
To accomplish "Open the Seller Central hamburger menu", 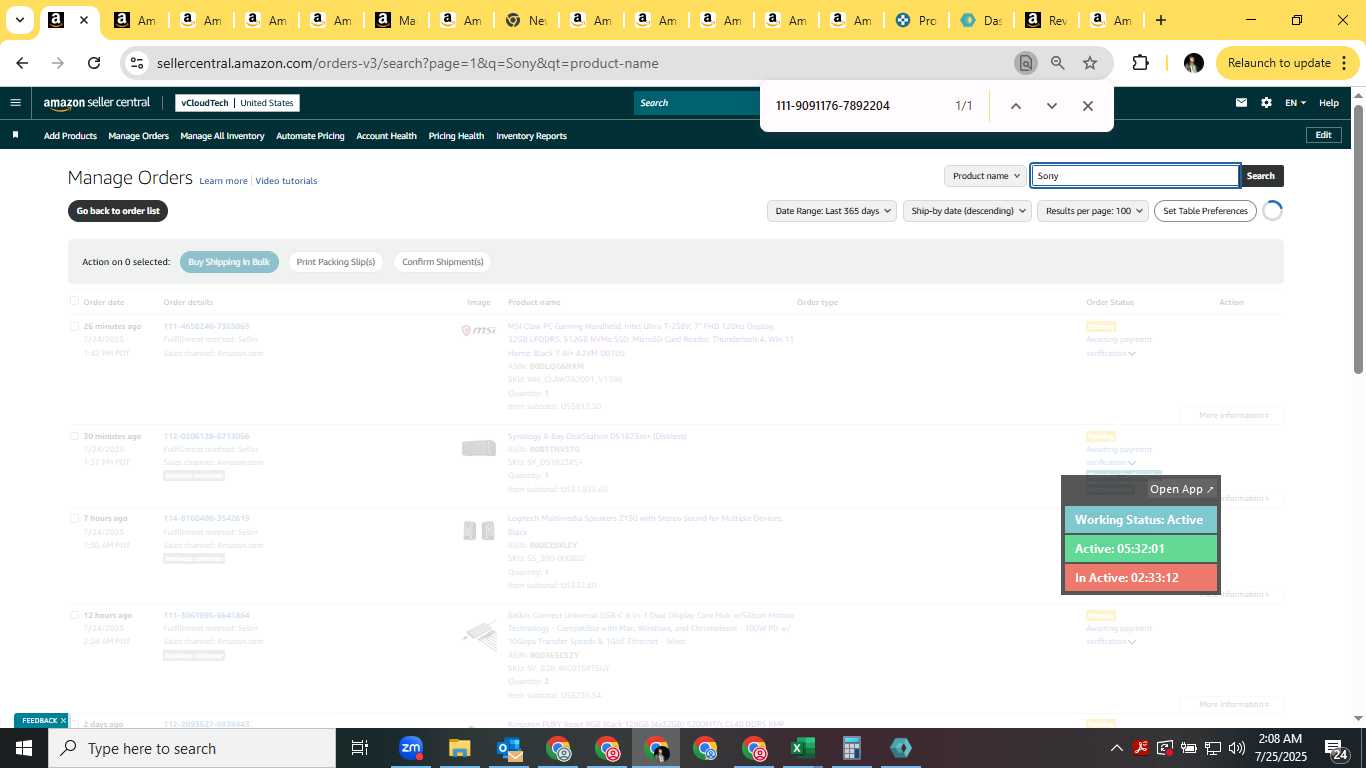I will coord(15,102).
